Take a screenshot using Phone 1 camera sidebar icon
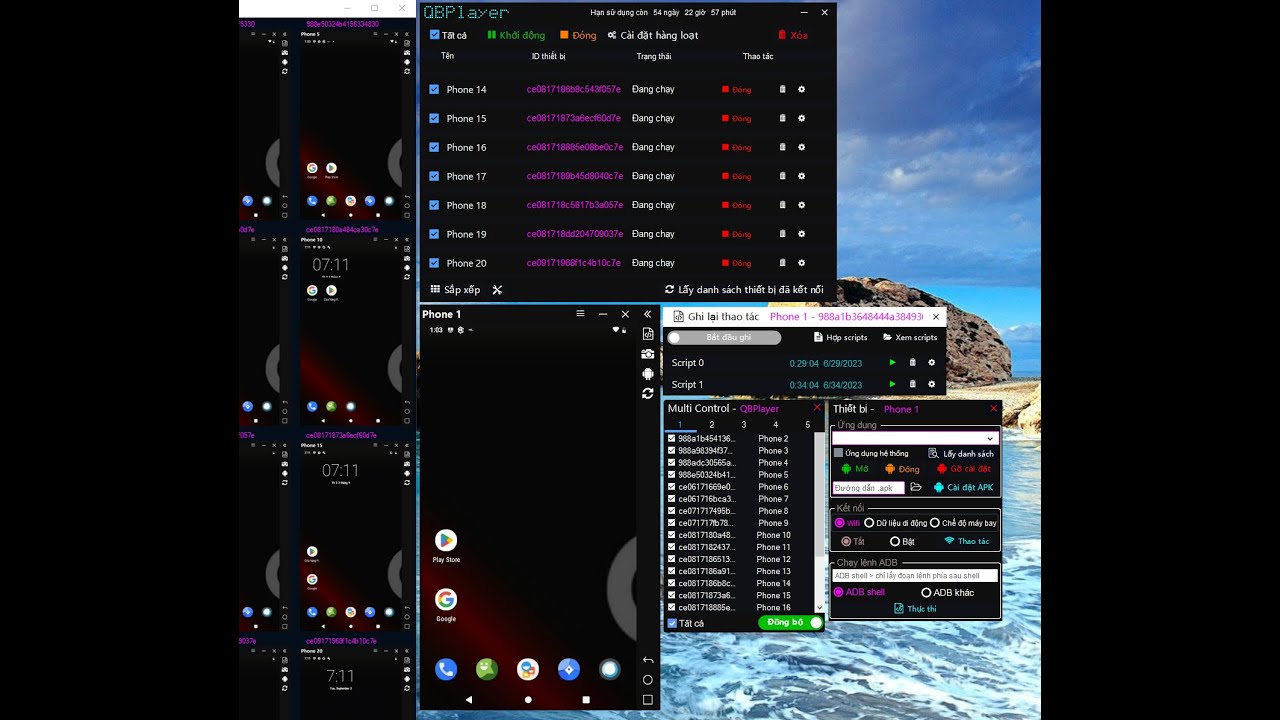 tap(648, 354)
